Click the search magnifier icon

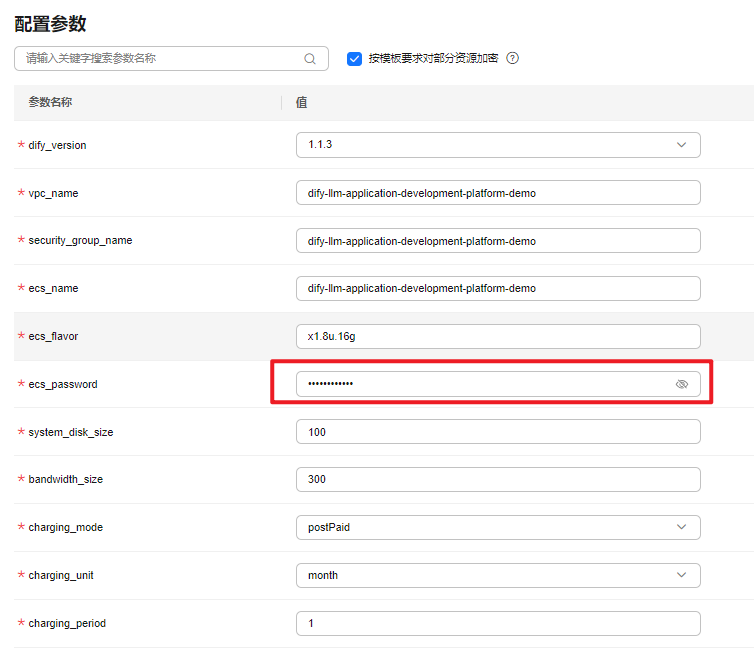tap(310, 59)
